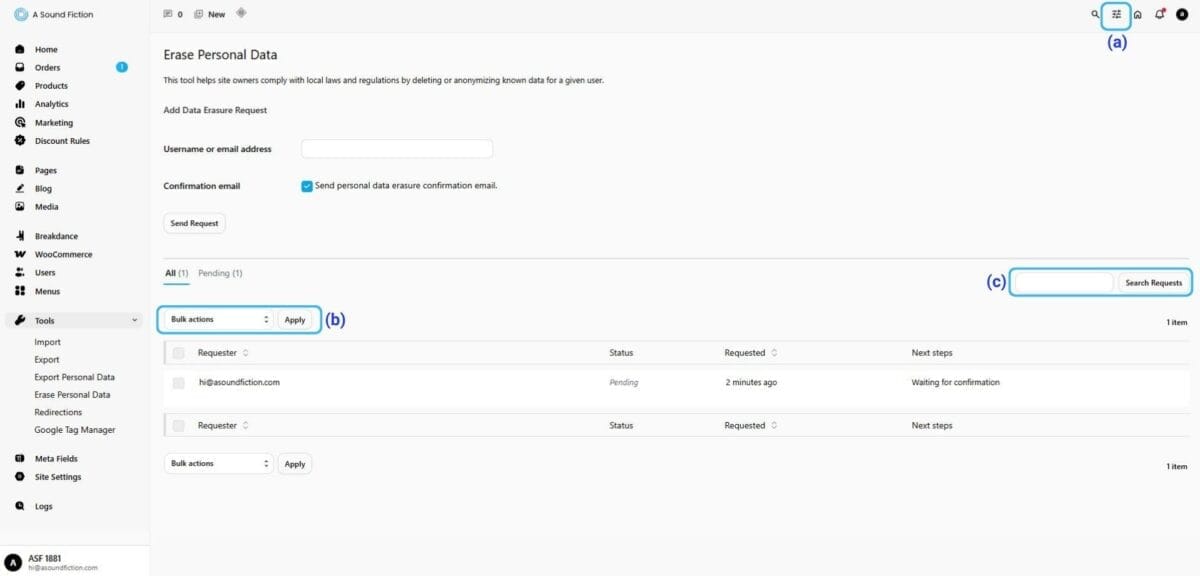The width and height of the screenshot is (1200, 576).
Task: Open the bottom Bulk actions dropdown
Action: tap(219, 464)
